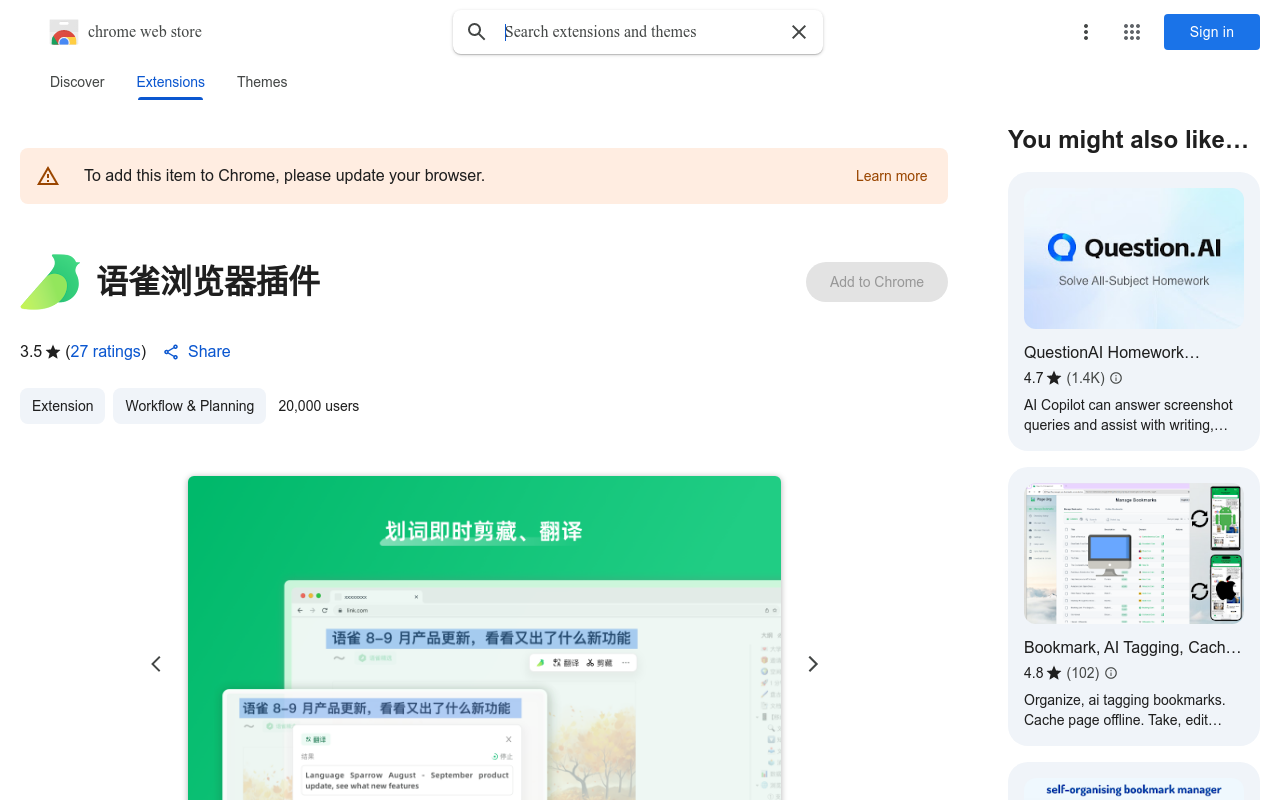Viewport: 1280px width, 800px height.
Task: Open the Google apps grid
Action: click(1132, 32)
